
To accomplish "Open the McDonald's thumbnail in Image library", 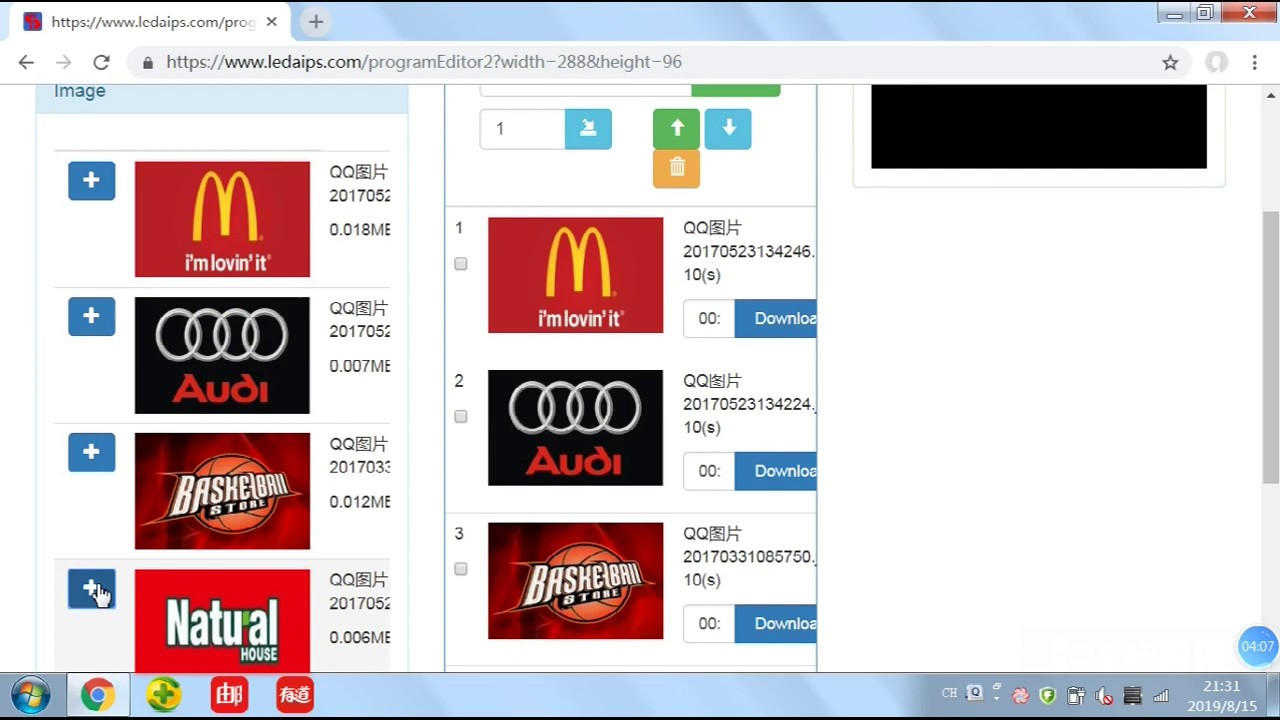I will point(222,219).
